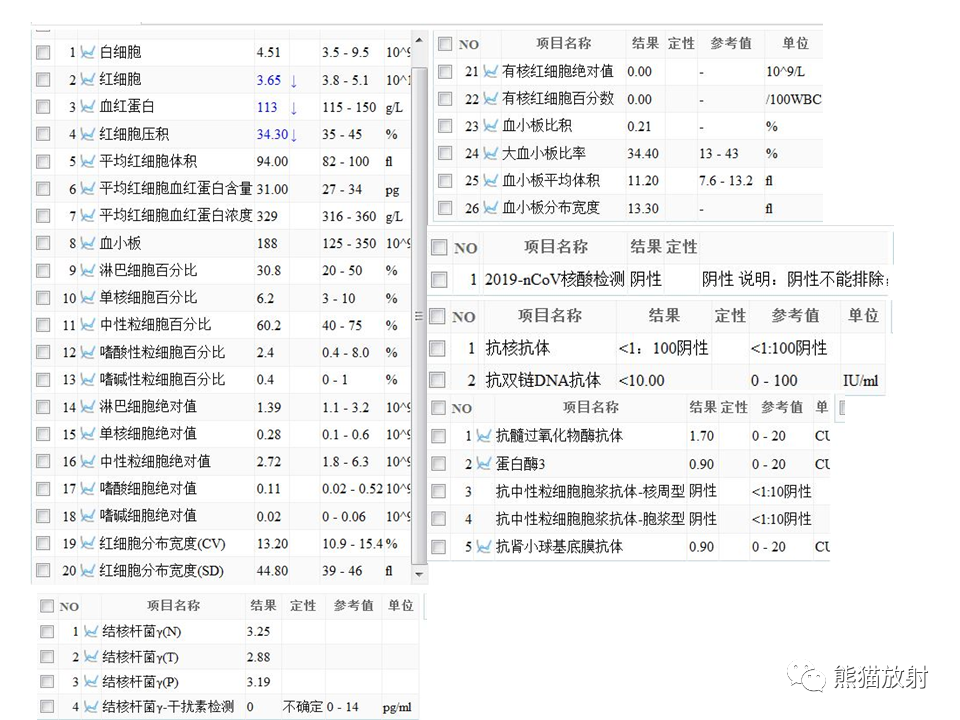Image resolution: width=960 pixels, height=720 pixels.
Task: Select 2019-nCoV核酸检测 result 阴性
Action: (x=645, y=280)
